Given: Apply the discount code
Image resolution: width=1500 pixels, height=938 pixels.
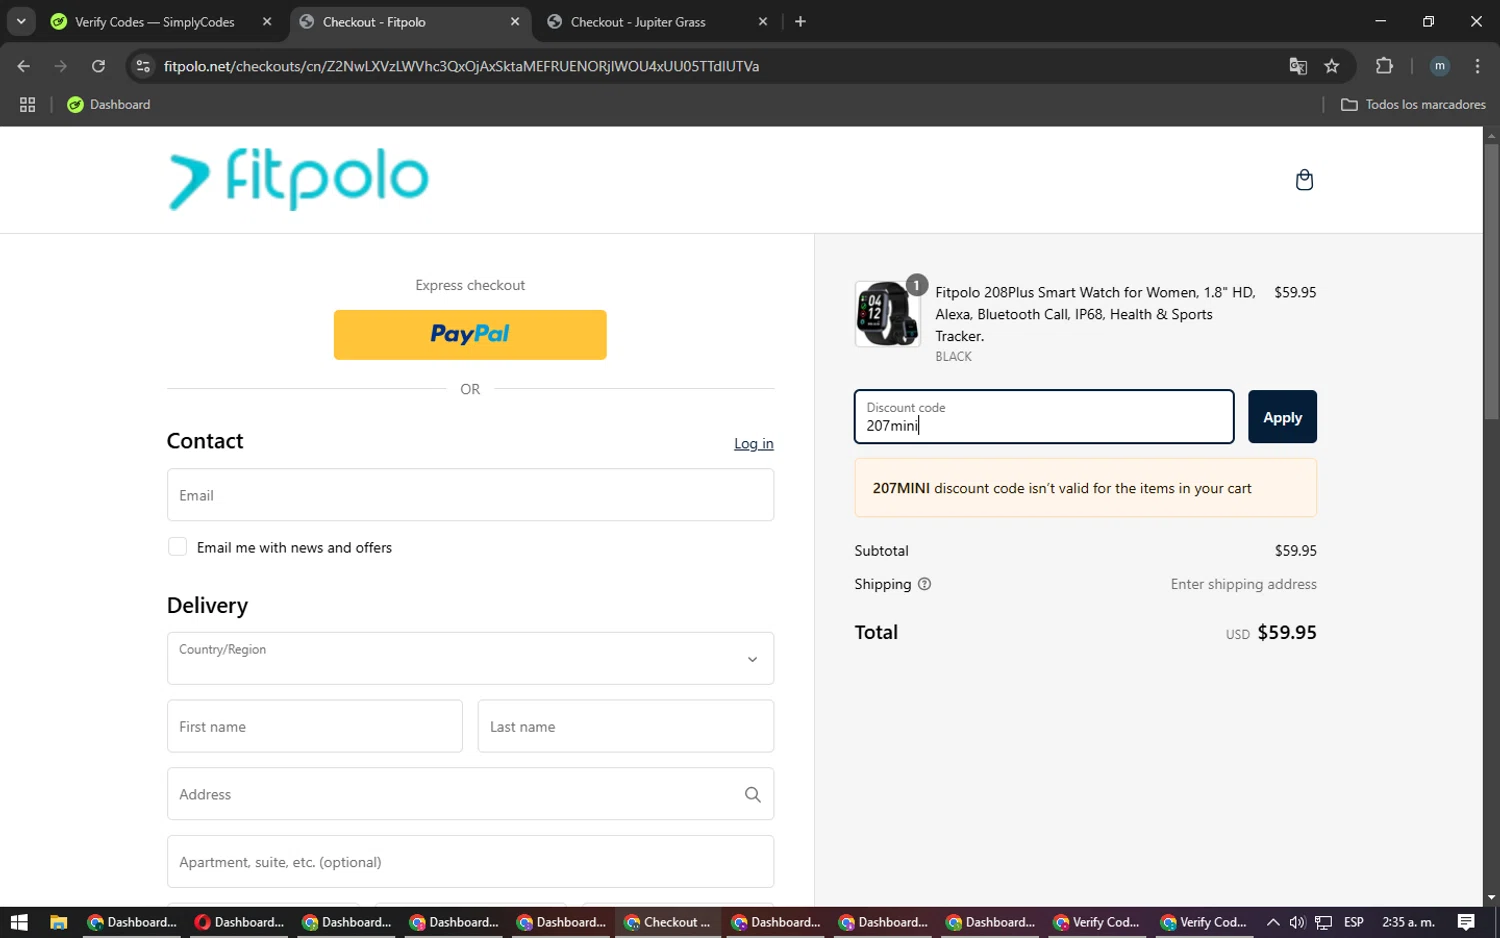Looking at the screenshot, I should click(1282, 417).
